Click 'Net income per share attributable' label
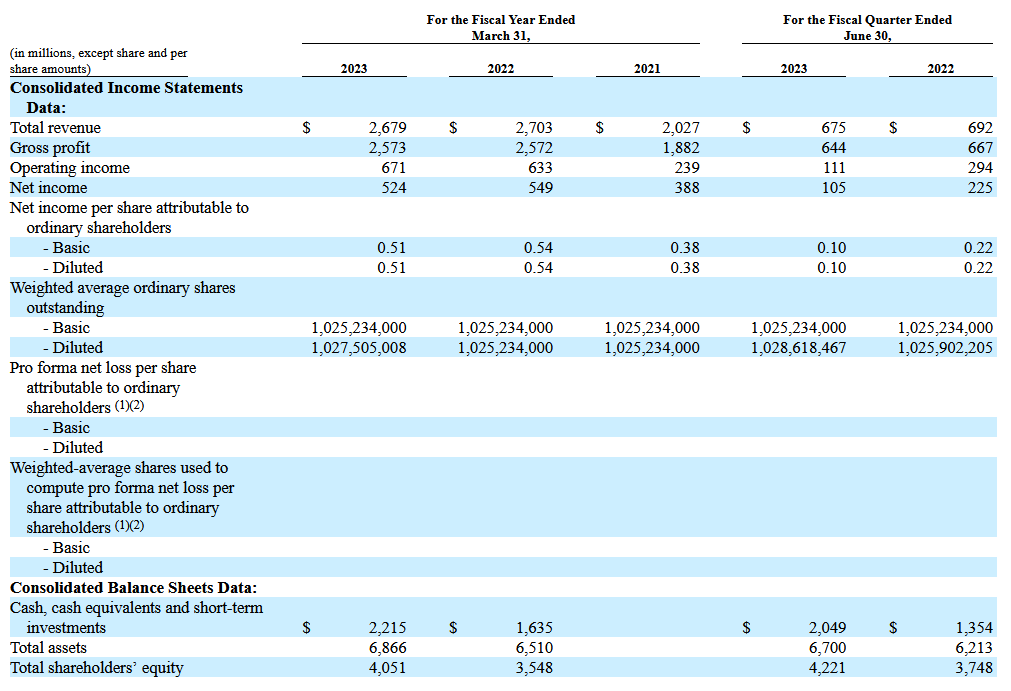 click(129, 218)
